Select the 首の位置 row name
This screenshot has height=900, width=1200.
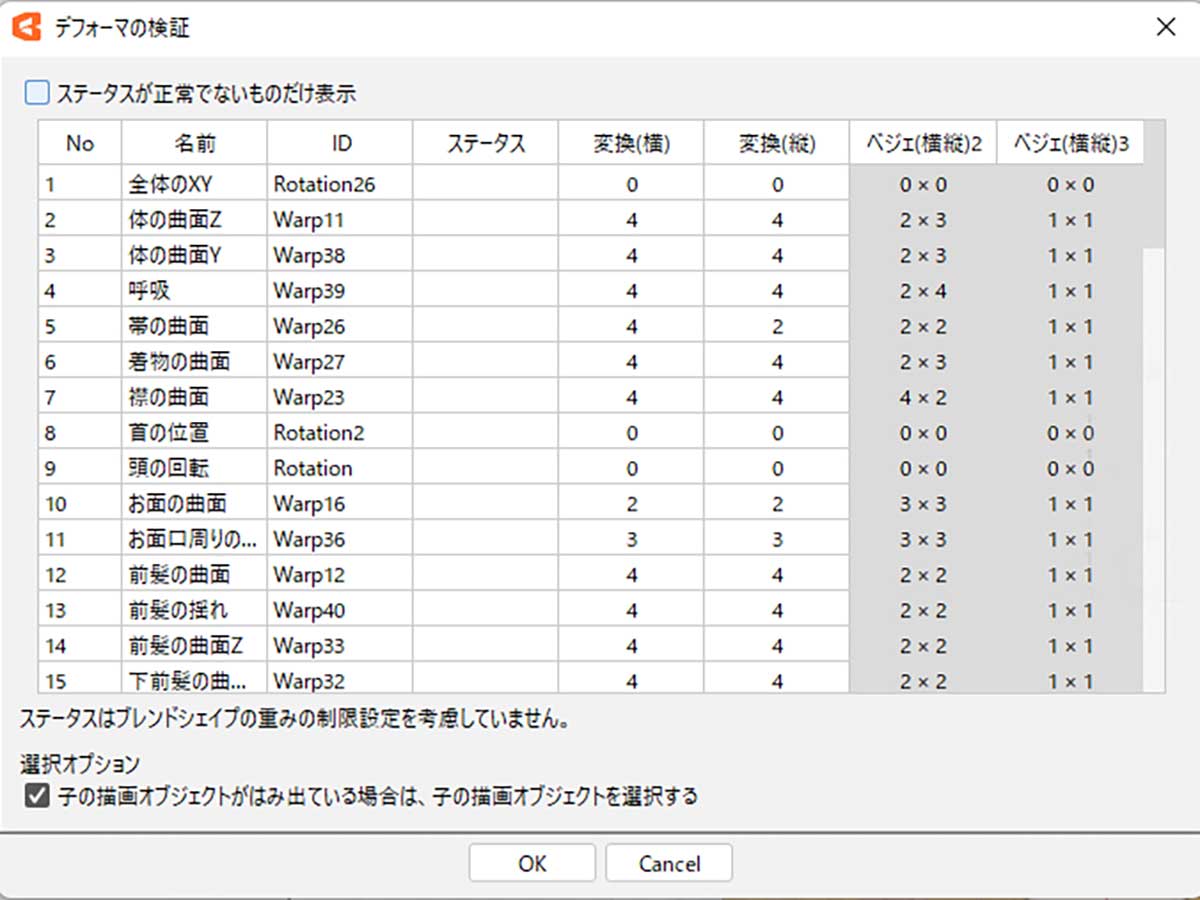[194, 433]
